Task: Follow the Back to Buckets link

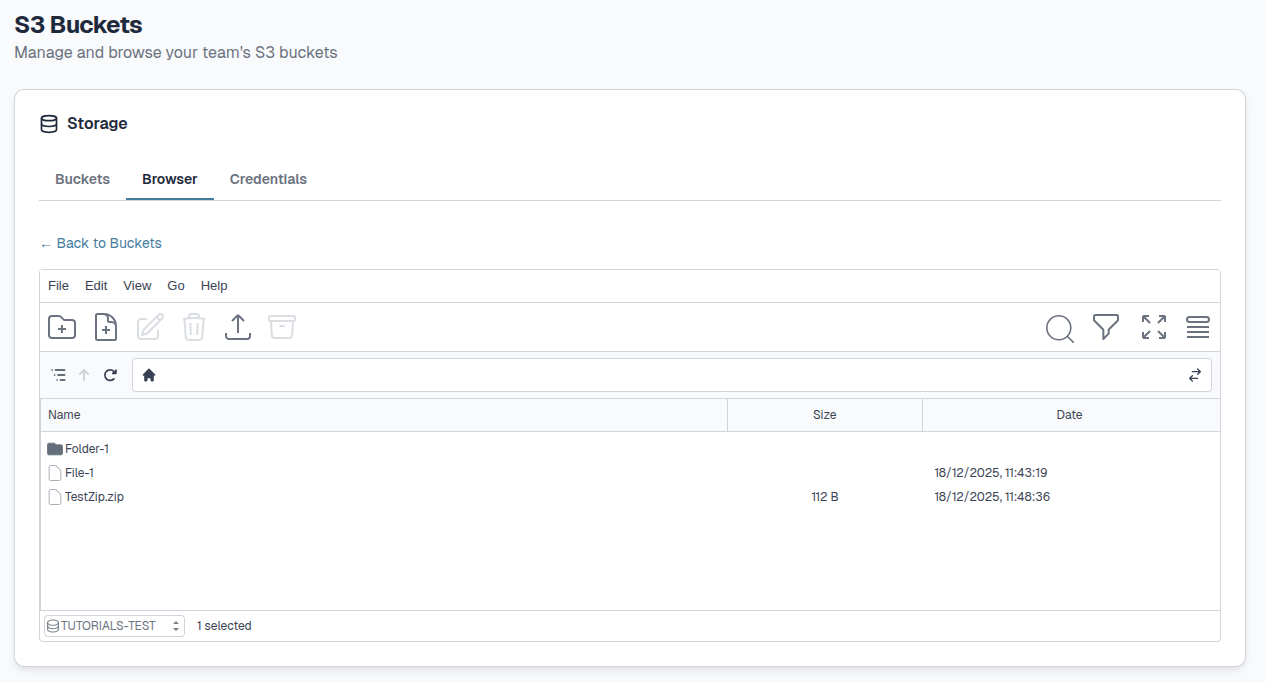Action: point(101,243)
